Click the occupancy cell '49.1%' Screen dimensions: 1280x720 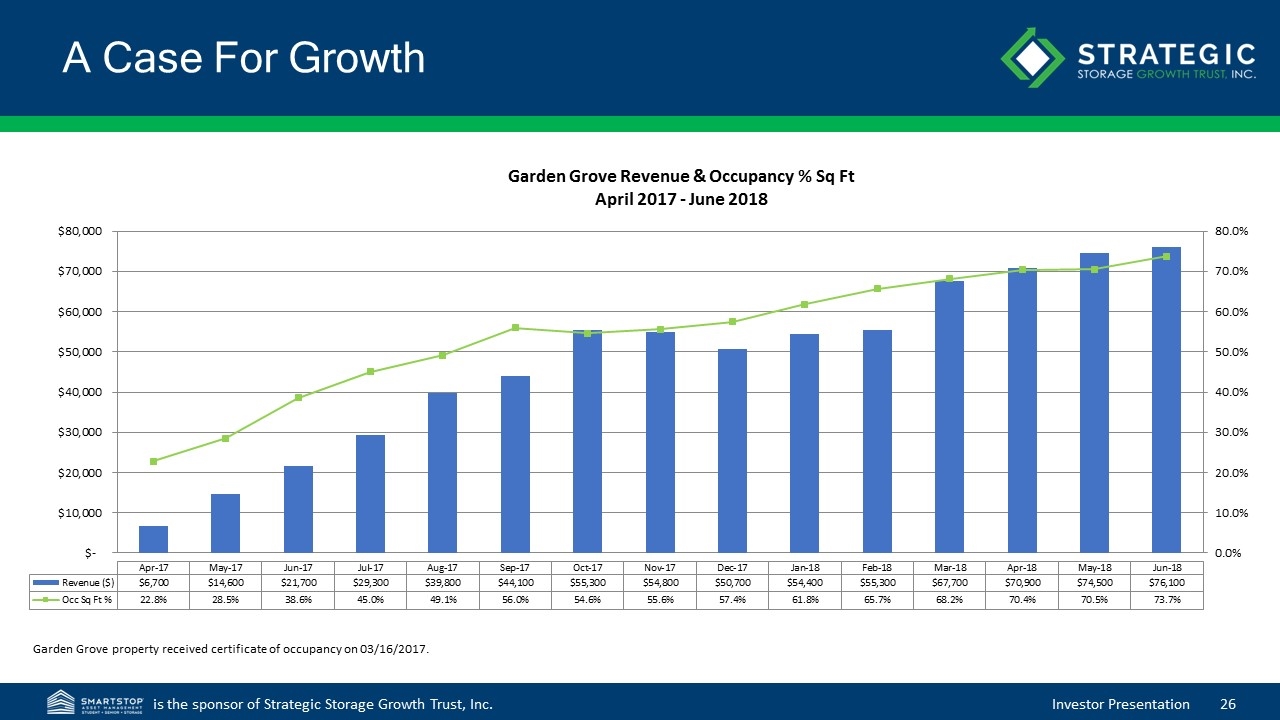[x=442, y=600]
